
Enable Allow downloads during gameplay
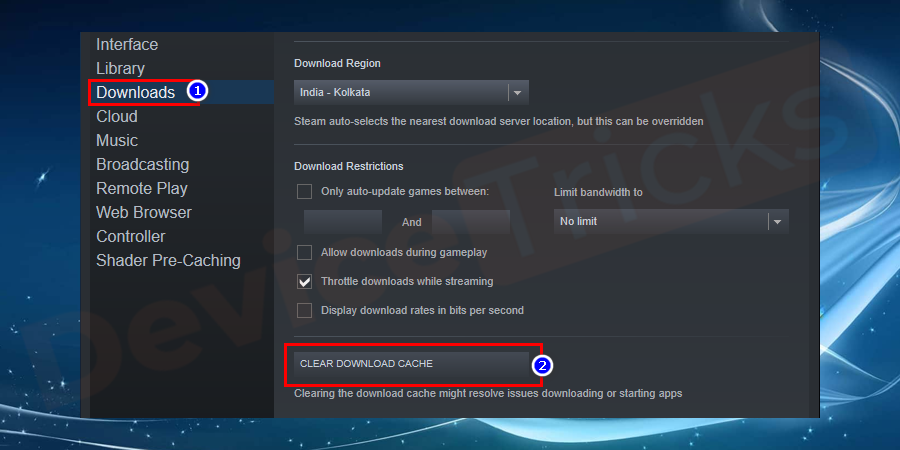pos(304,252)
